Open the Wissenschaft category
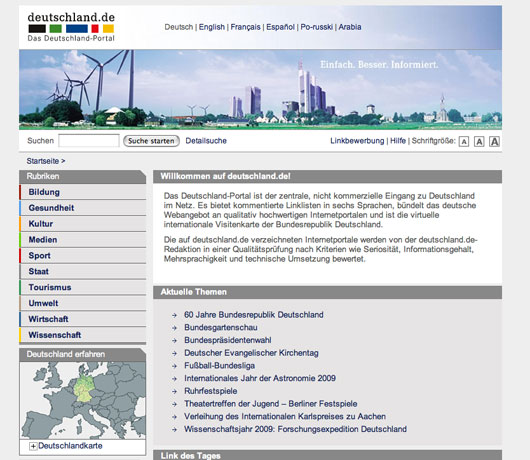The height and width of the screenshot is (460, 530). pos(83,335)
